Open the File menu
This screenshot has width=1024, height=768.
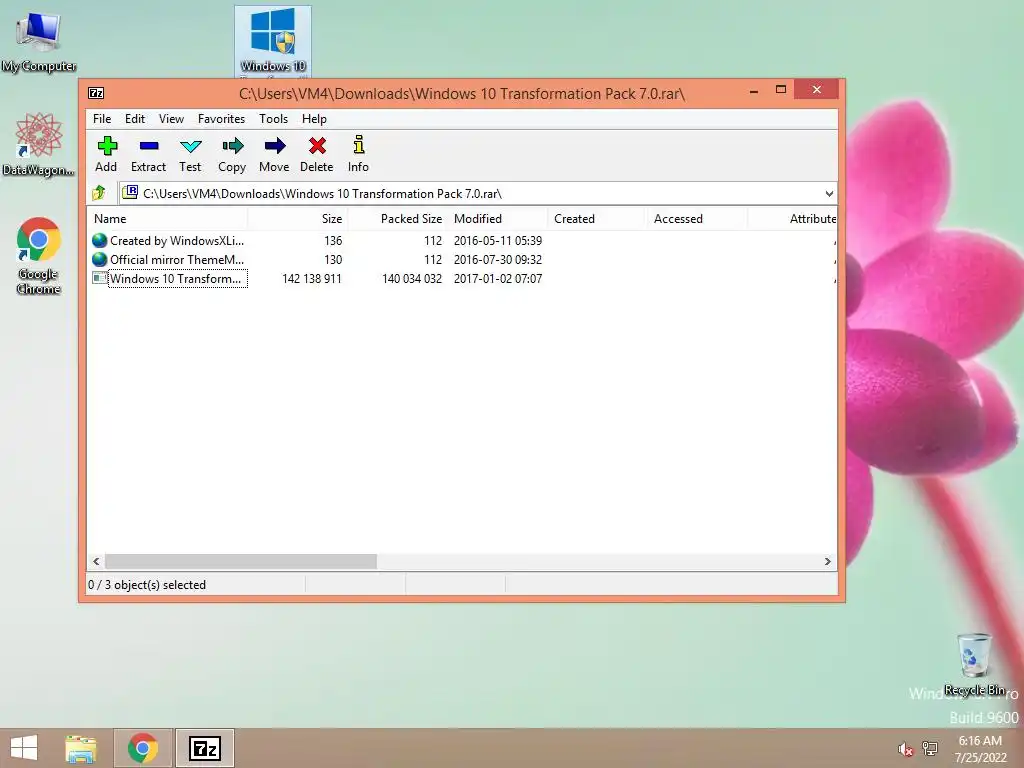tap(102, 119)
